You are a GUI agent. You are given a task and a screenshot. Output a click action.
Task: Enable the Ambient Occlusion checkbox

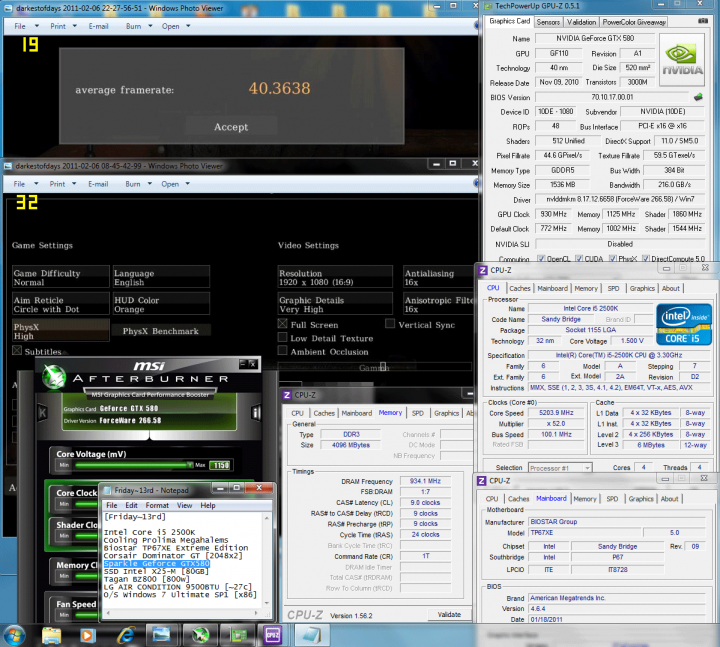283,351
